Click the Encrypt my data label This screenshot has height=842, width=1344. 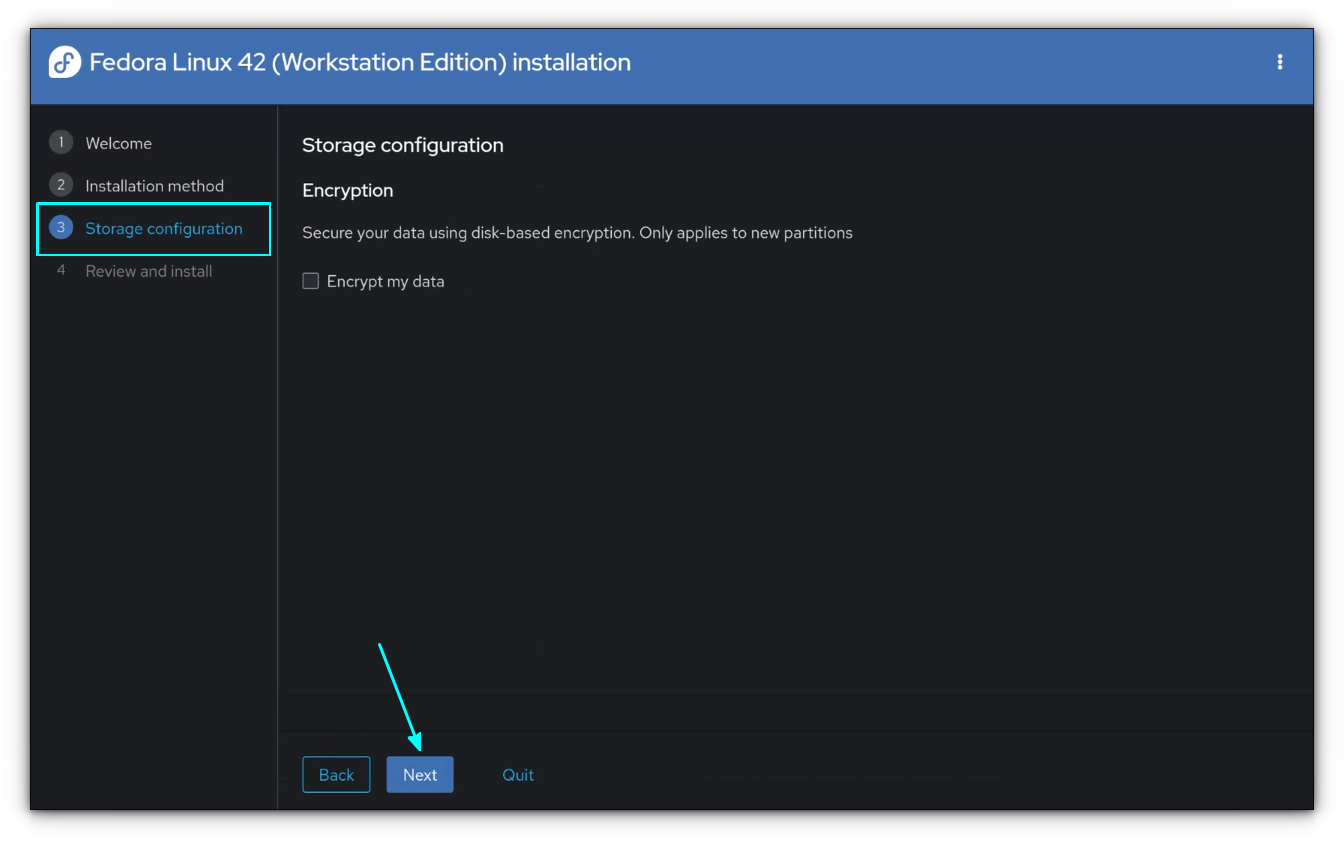(385, 282)
